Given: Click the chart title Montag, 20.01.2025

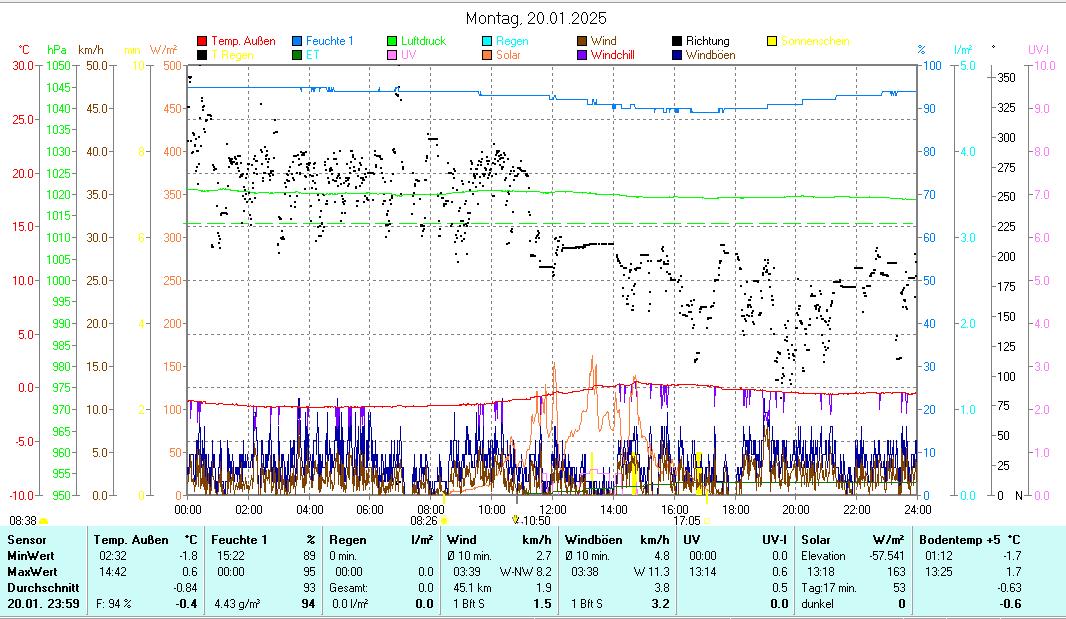Looking at the screenshot, I should click(x=536, y=18).
